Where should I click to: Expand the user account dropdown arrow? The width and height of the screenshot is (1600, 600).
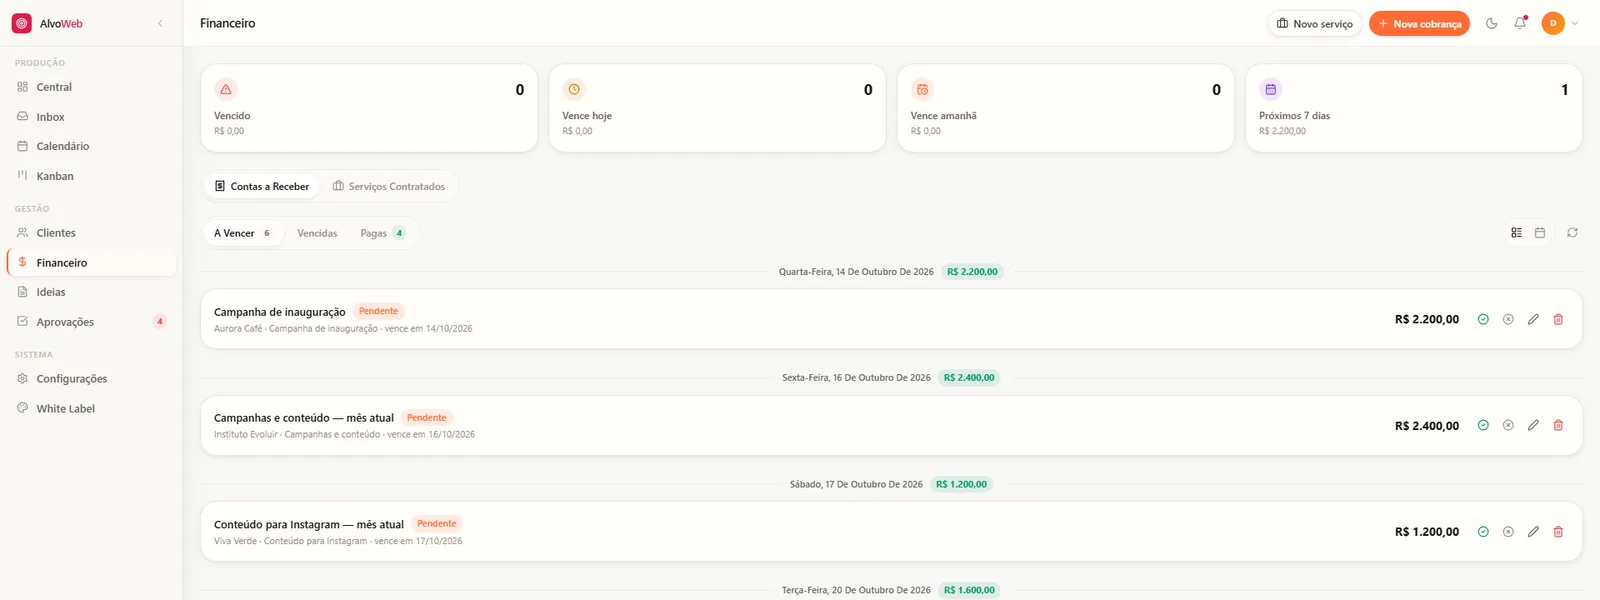click(x=1575, y=23)
